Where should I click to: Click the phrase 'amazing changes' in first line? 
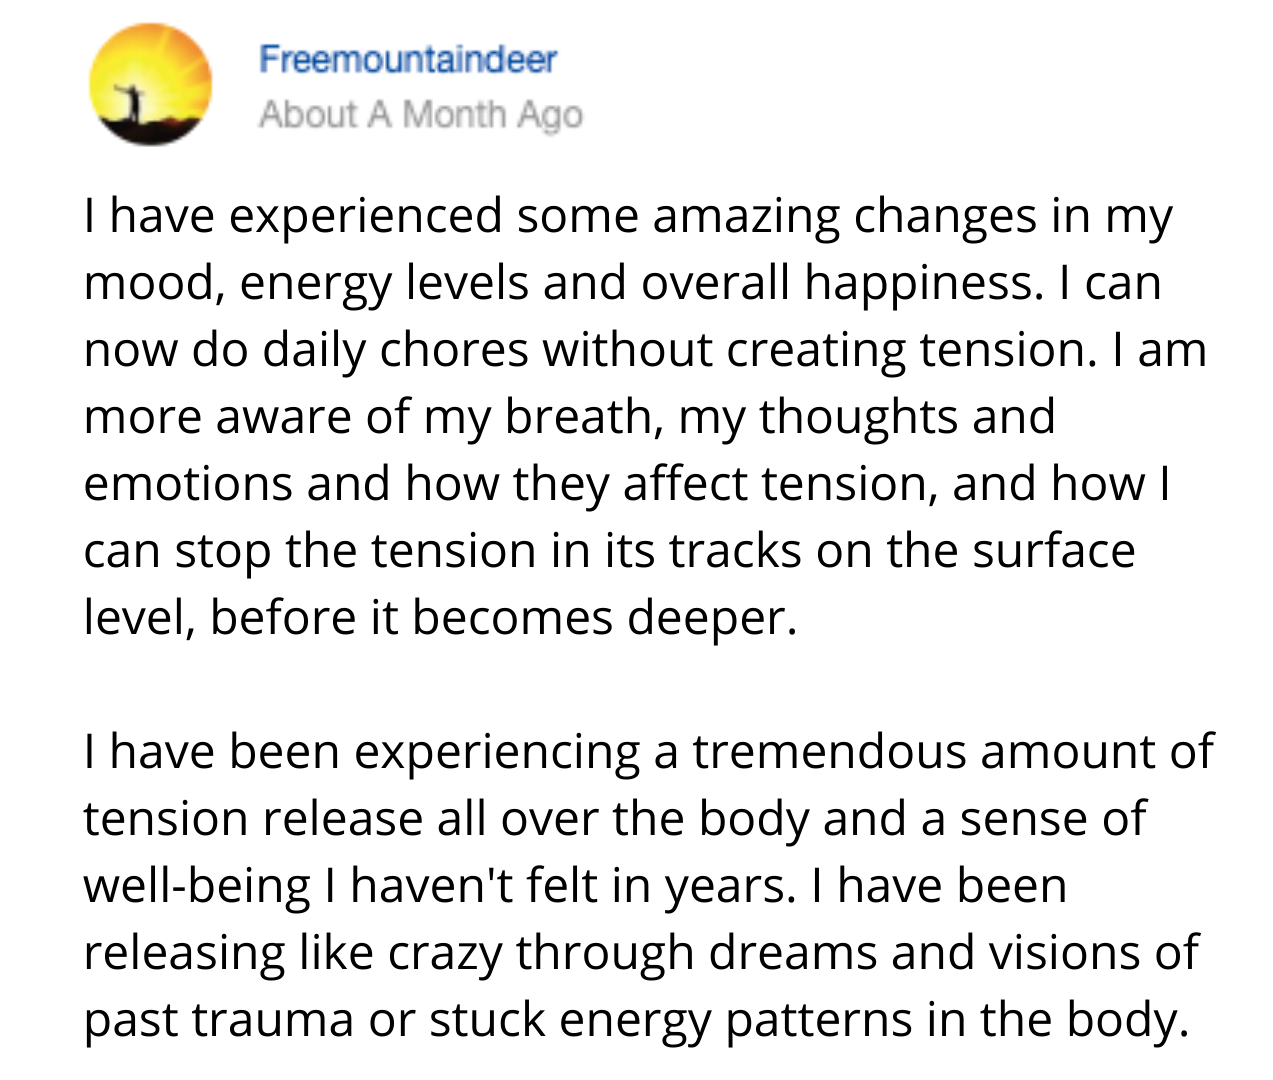(x=845, y=217)
